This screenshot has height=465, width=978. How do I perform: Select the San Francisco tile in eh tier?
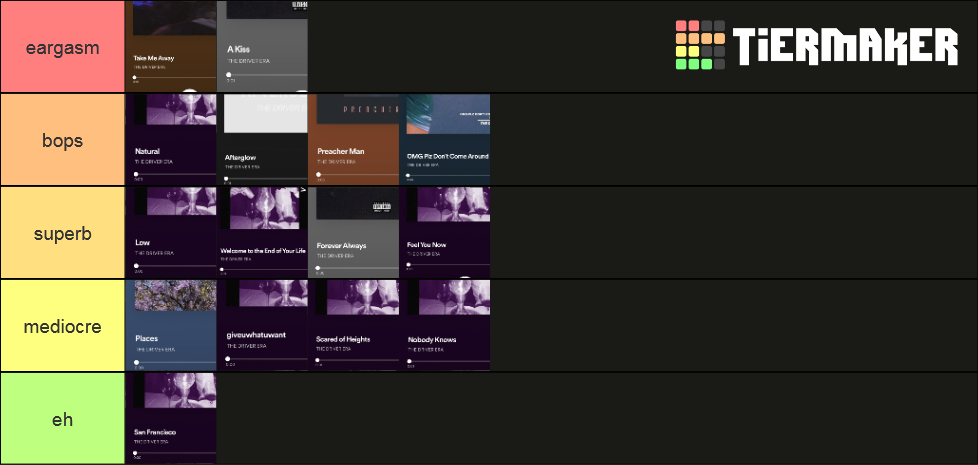[171, 418]
